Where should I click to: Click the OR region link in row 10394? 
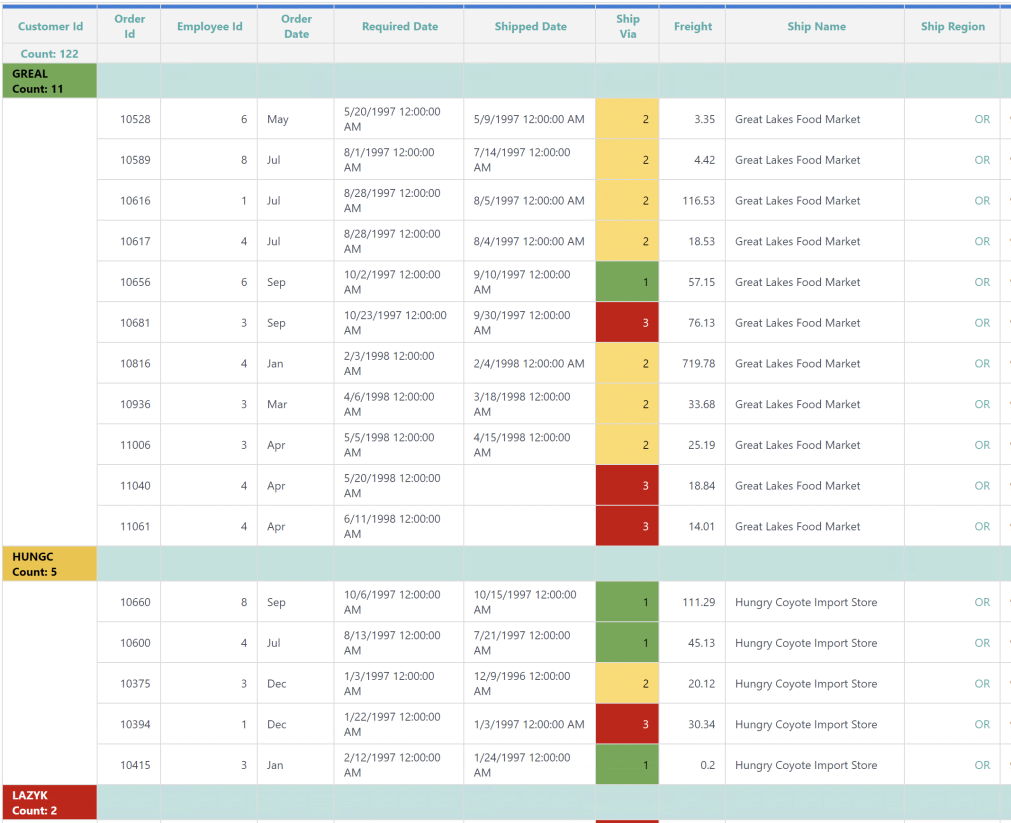[982, 724]
